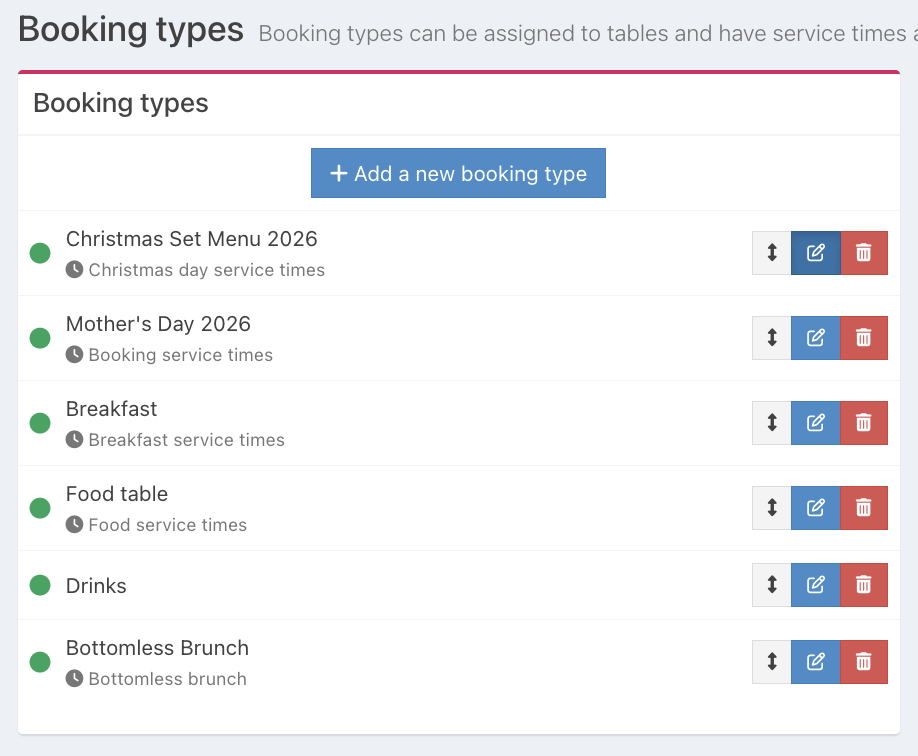918x756 pixels.
Task: Edit the Christmas Set Menu 2026 booking type
Action: point(816,253)
